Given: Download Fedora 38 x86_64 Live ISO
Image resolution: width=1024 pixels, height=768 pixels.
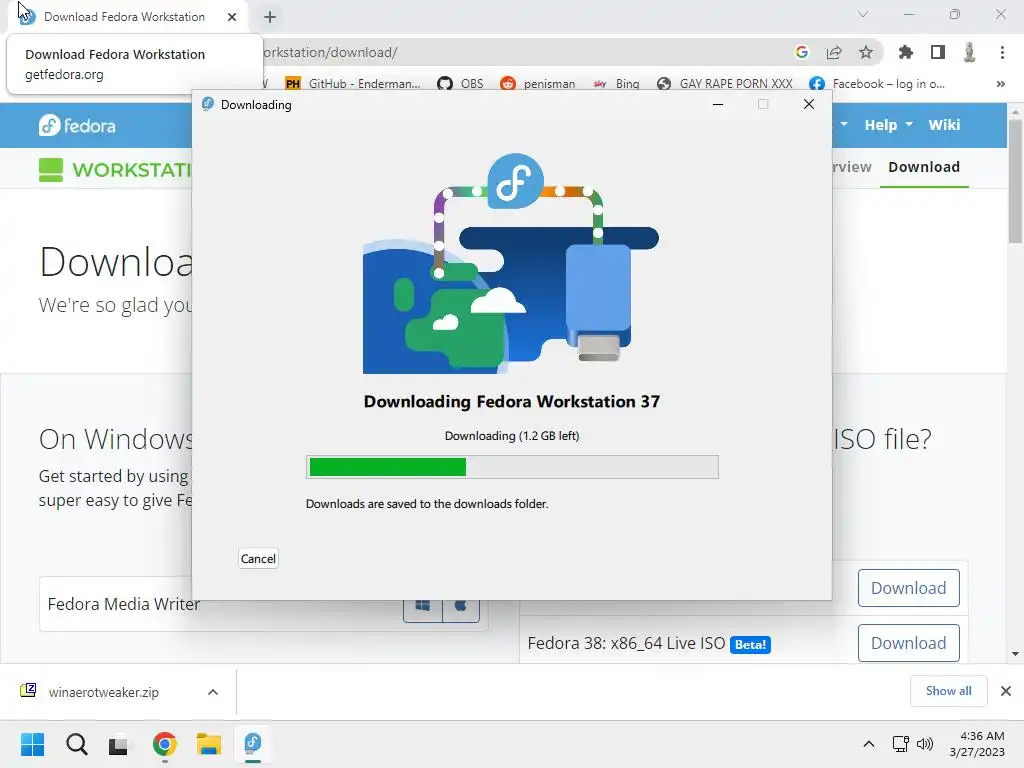Looking at the screenshot, I should tap(908, 643).
